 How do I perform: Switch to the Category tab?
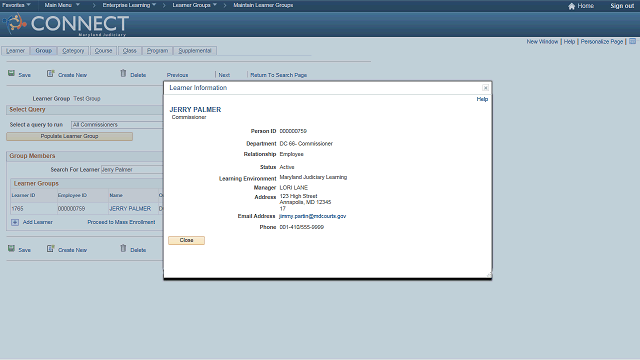tap(73, 51)
